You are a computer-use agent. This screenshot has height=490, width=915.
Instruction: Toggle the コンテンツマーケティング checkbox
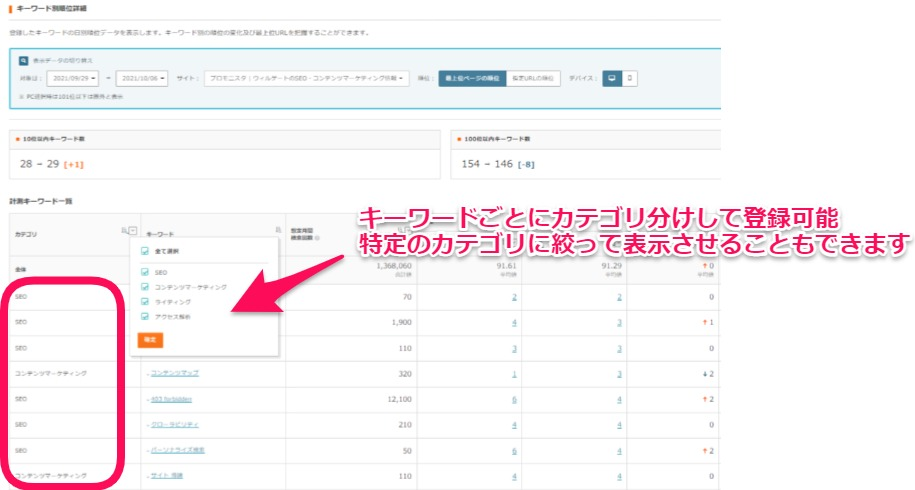(x=146, y=287)
